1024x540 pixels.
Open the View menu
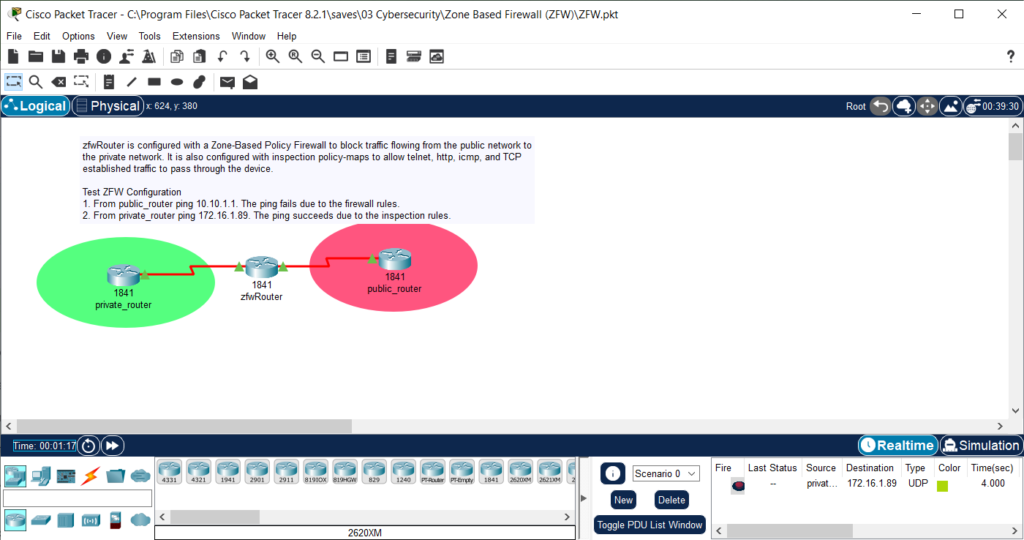click(x=117, y=36)
